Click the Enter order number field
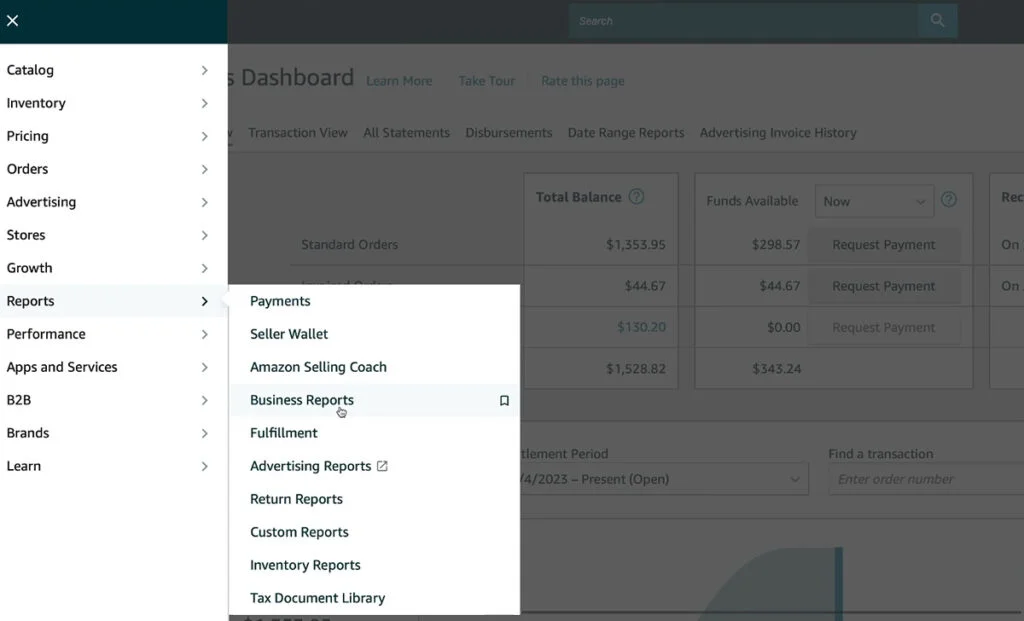The width and height of the screenshot is (1024, 621). click(x=923, y=479)
